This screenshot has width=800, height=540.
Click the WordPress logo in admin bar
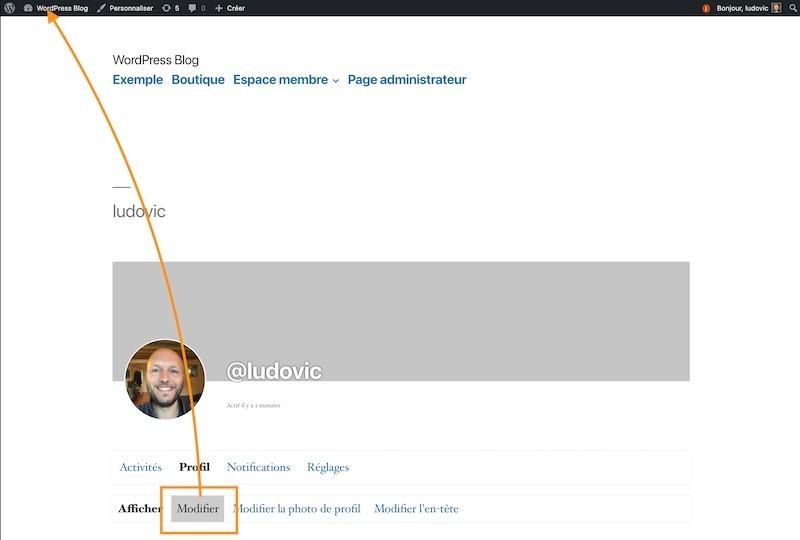coord(10,8)
